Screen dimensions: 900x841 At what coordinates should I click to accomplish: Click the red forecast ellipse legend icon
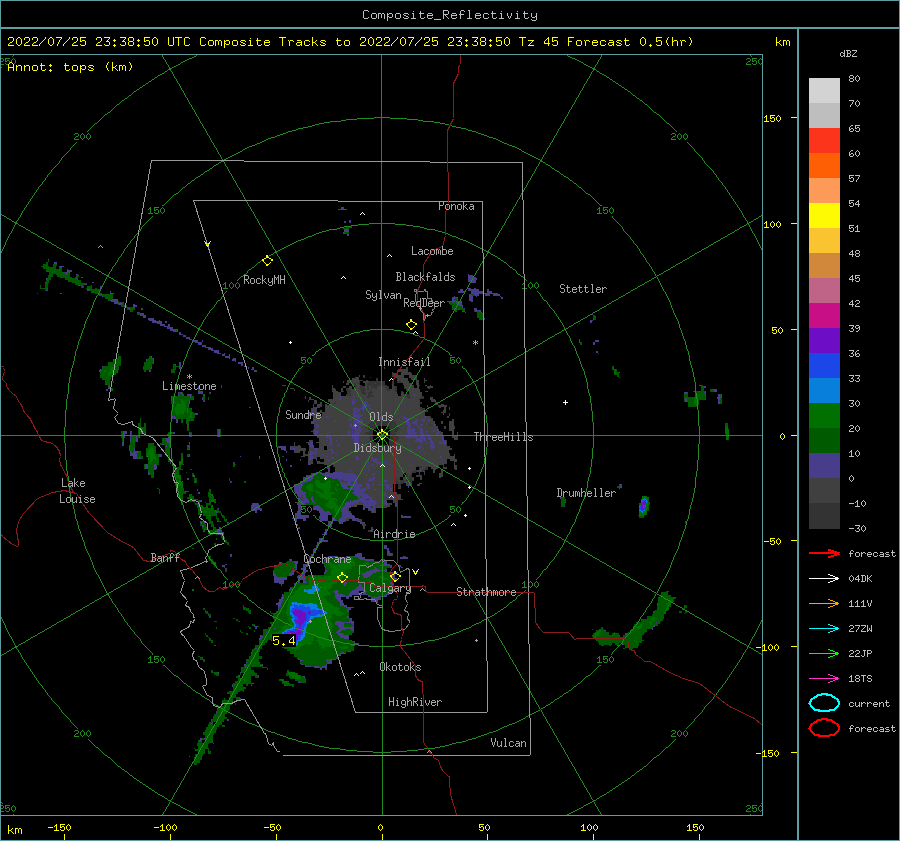click(x=824, y=728)
